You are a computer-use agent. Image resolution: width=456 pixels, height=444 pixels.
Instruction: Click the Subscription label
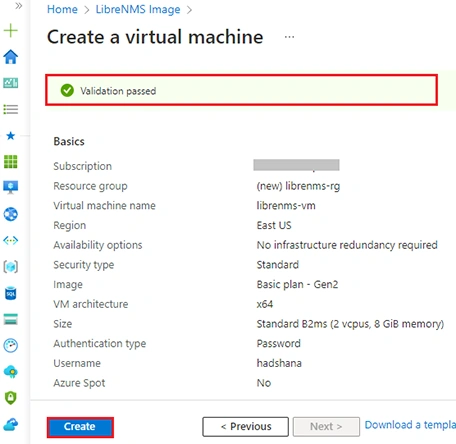[x=83, y=166]
